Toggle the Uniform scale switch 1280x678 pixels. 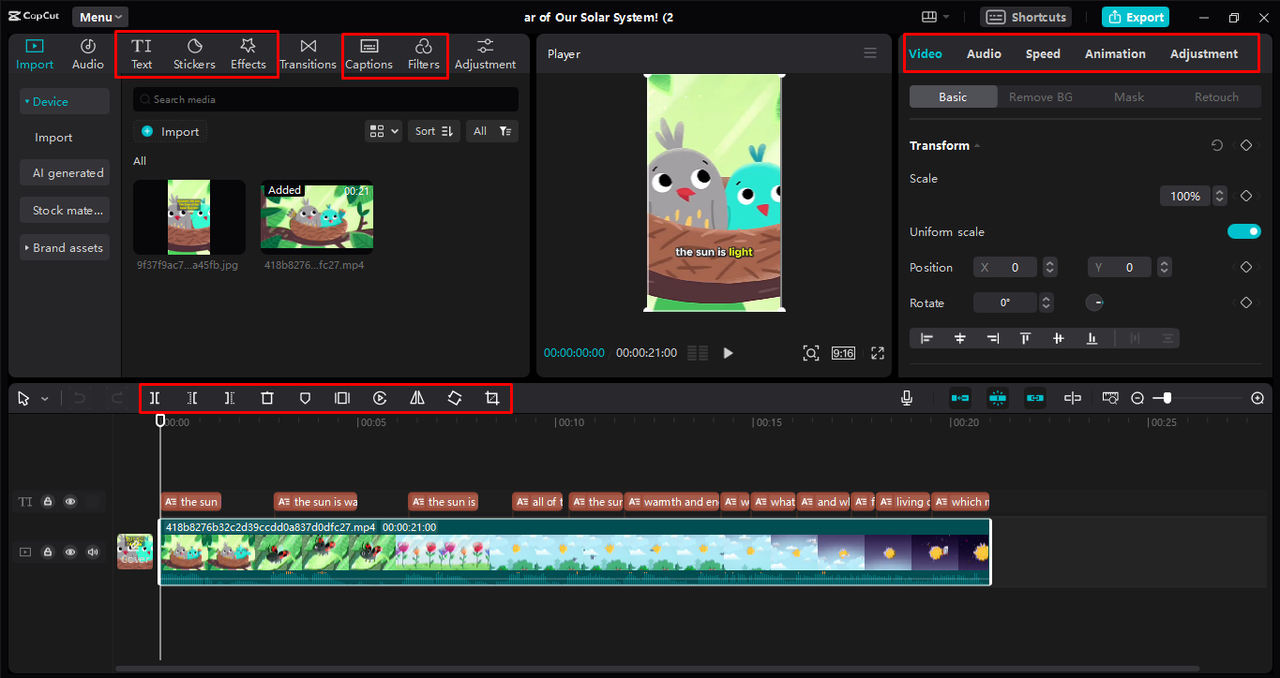point(1244,232)
